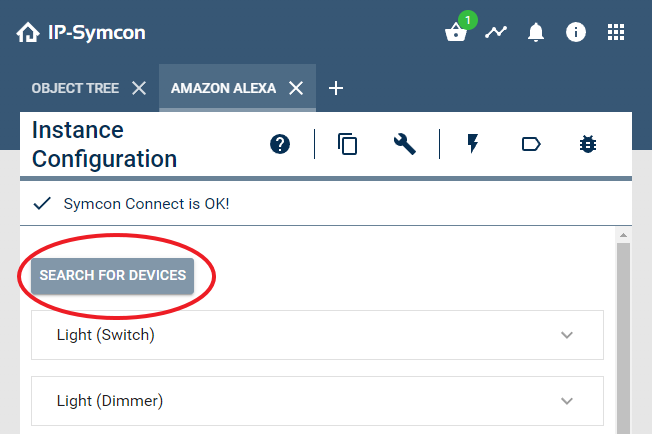Click the copy instance icon

tap(348, 144)
